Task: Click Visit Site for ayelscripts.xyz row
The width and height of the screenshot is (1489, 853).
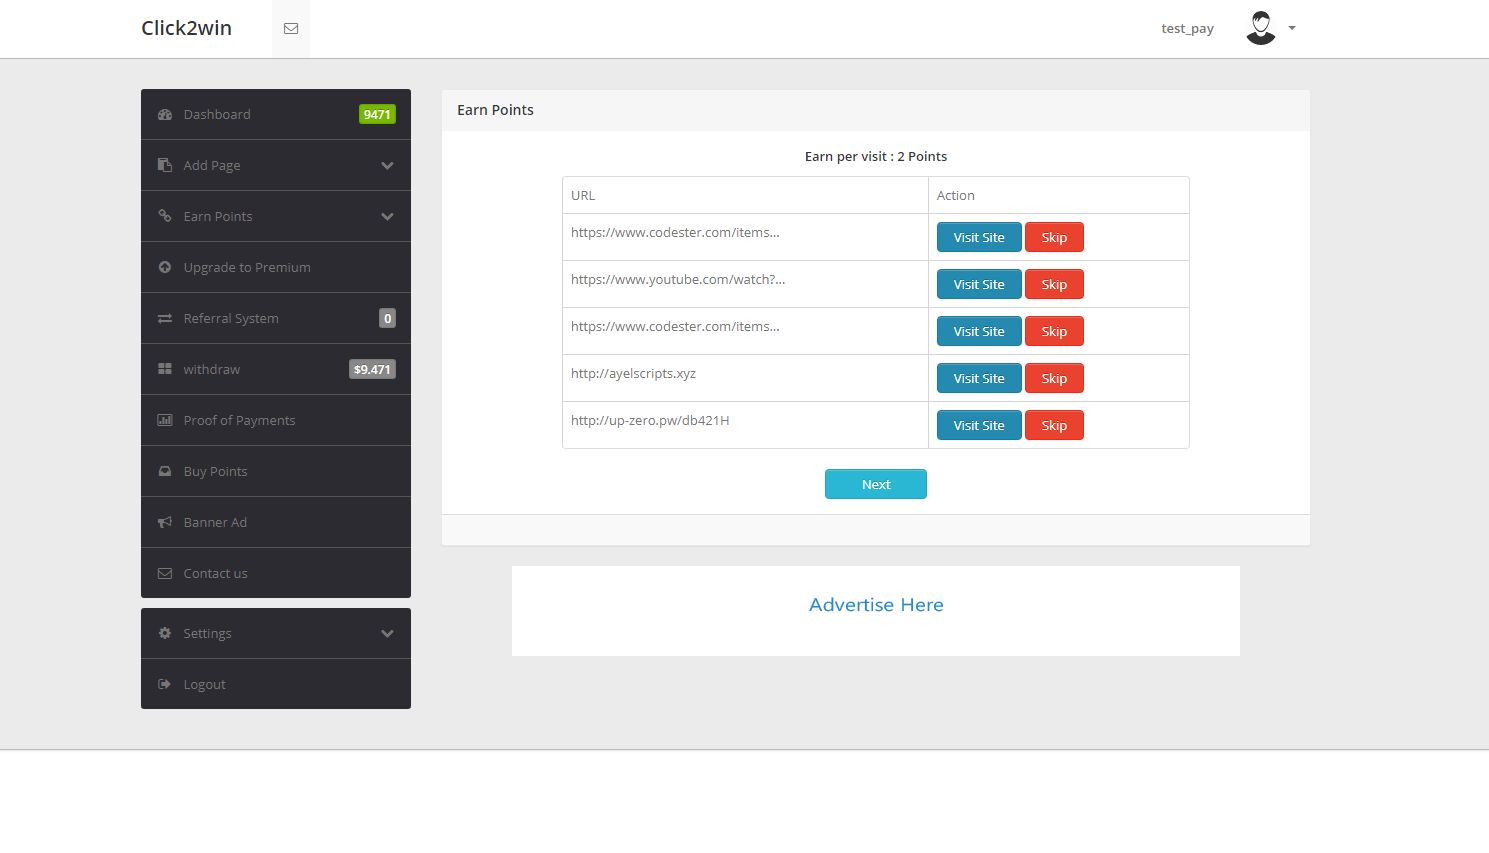Action: point(979,379)
